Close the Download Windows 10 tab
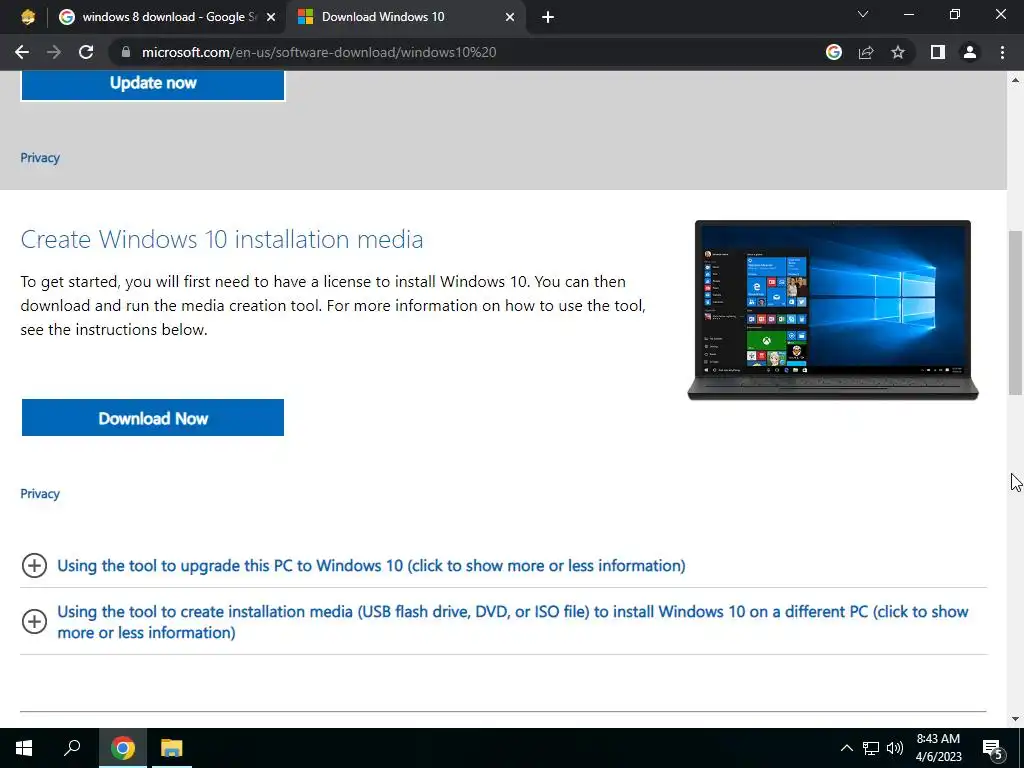This screenshot has width=1024, height=768. 510,17
